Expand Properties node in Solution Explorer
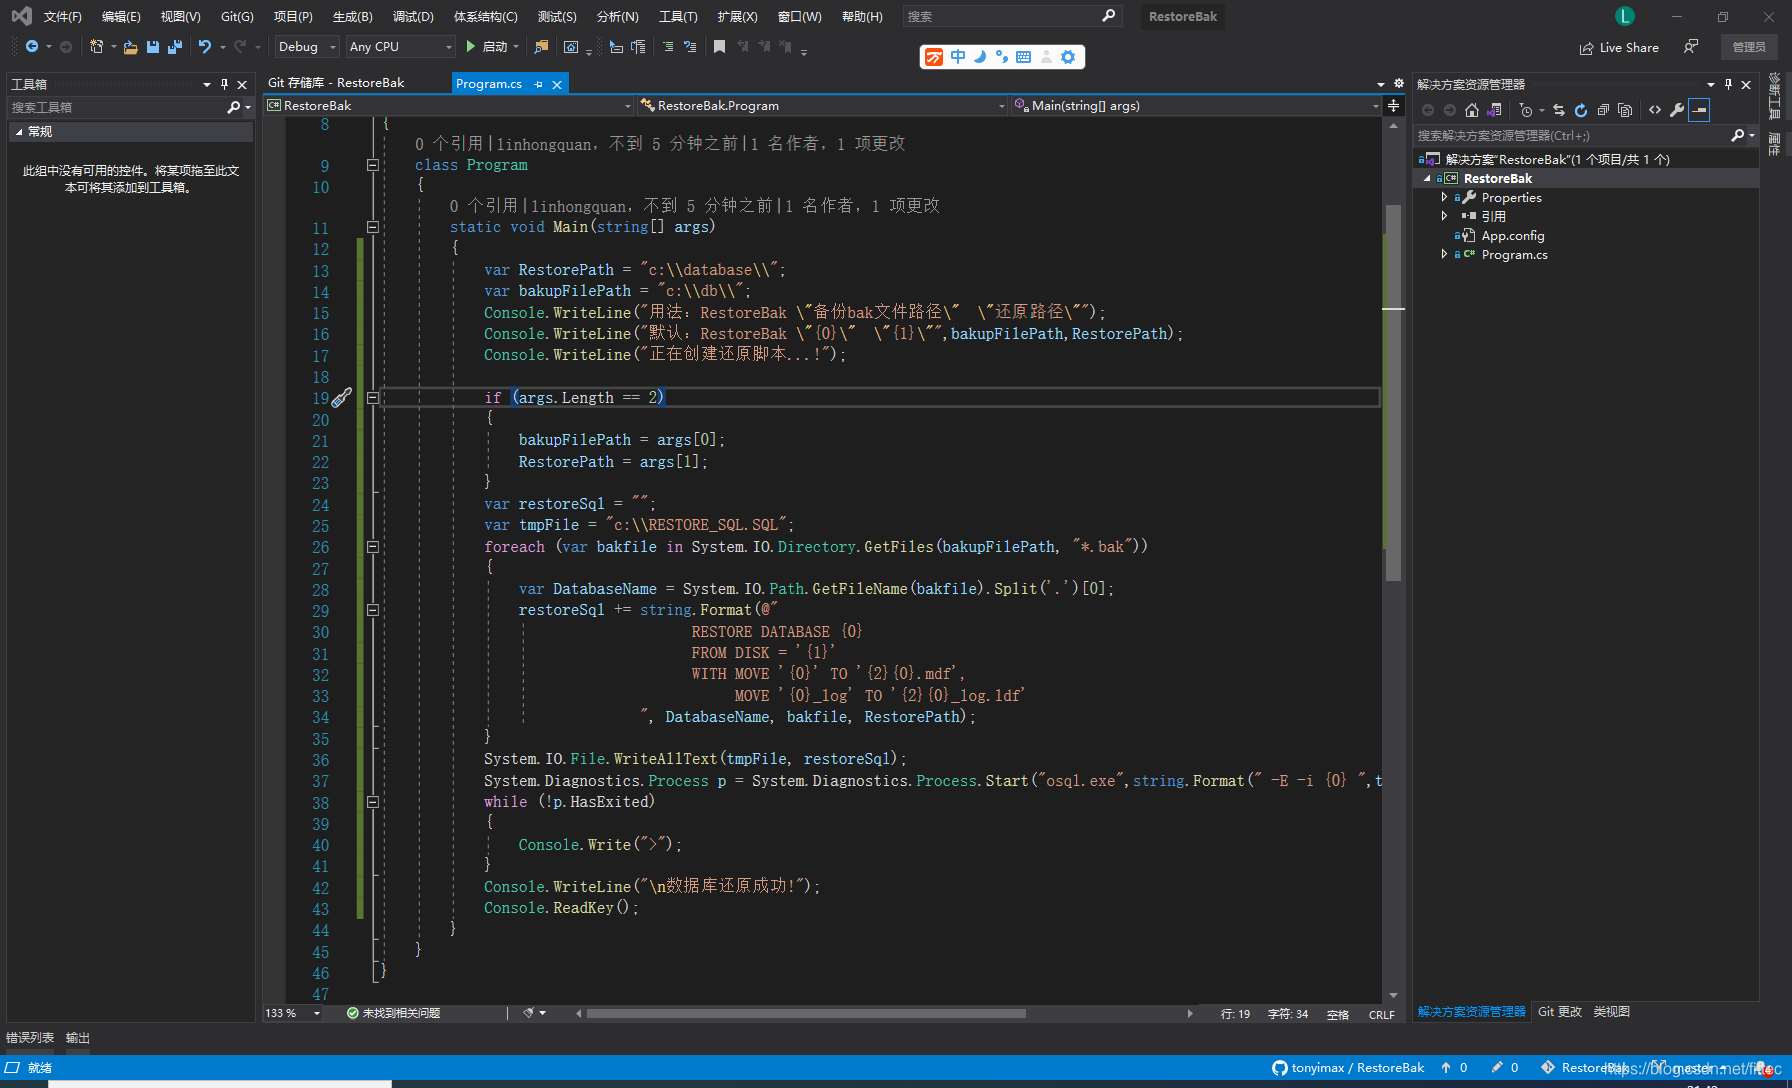This screenshot has width=1792, height=1088. click(x=1444, y=197)
